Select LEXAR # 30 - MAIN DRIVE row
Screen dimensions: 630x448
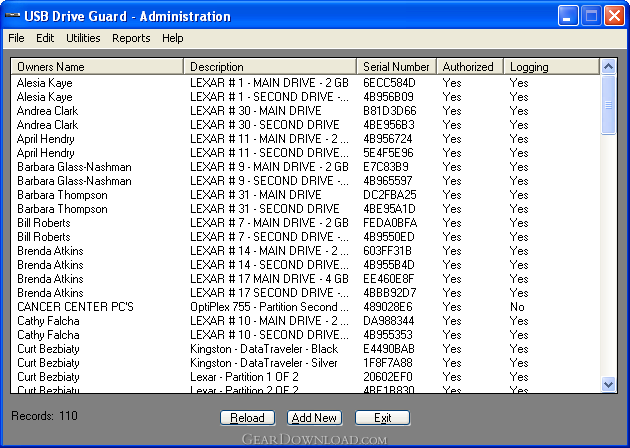click(x=305, y=111)
